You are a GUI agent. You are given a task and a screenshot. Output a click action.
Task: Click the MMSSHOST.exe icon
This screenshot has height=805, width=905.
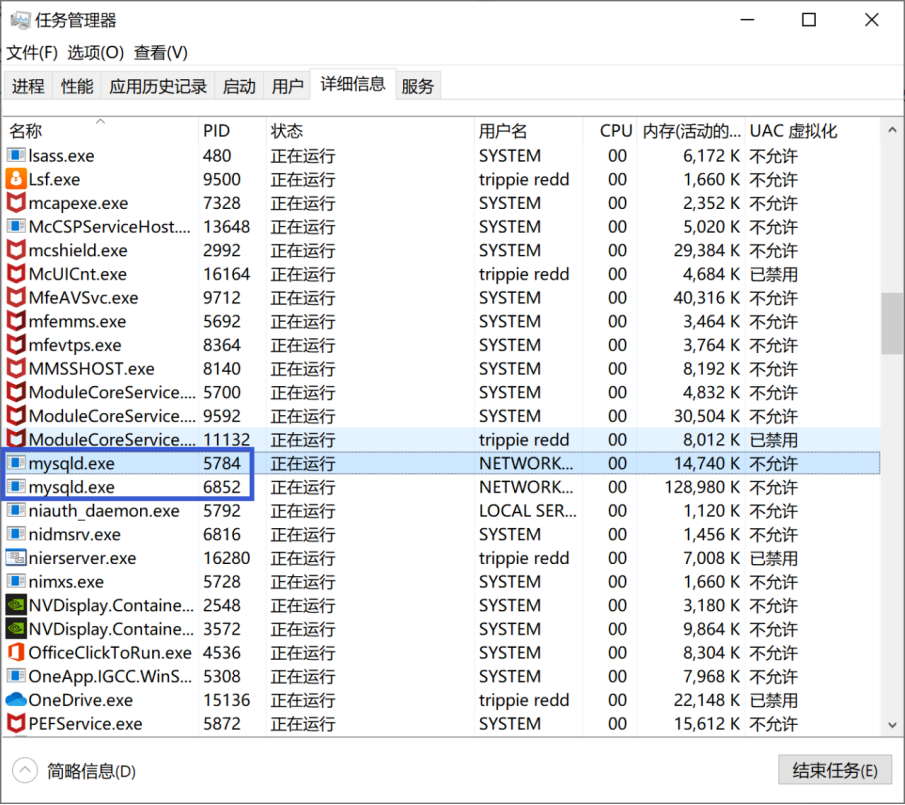(x=16, y=368)
